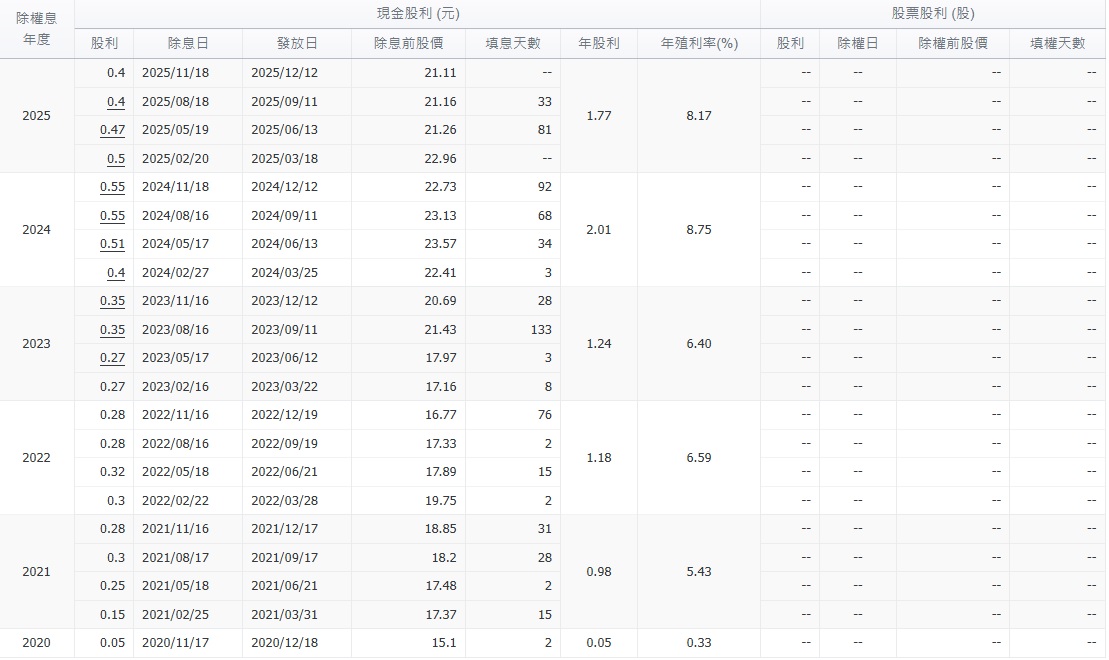Click the underlined 0.5 dividend for 2025/02/20
1109x660 pixels.
(x=115, y=158)
